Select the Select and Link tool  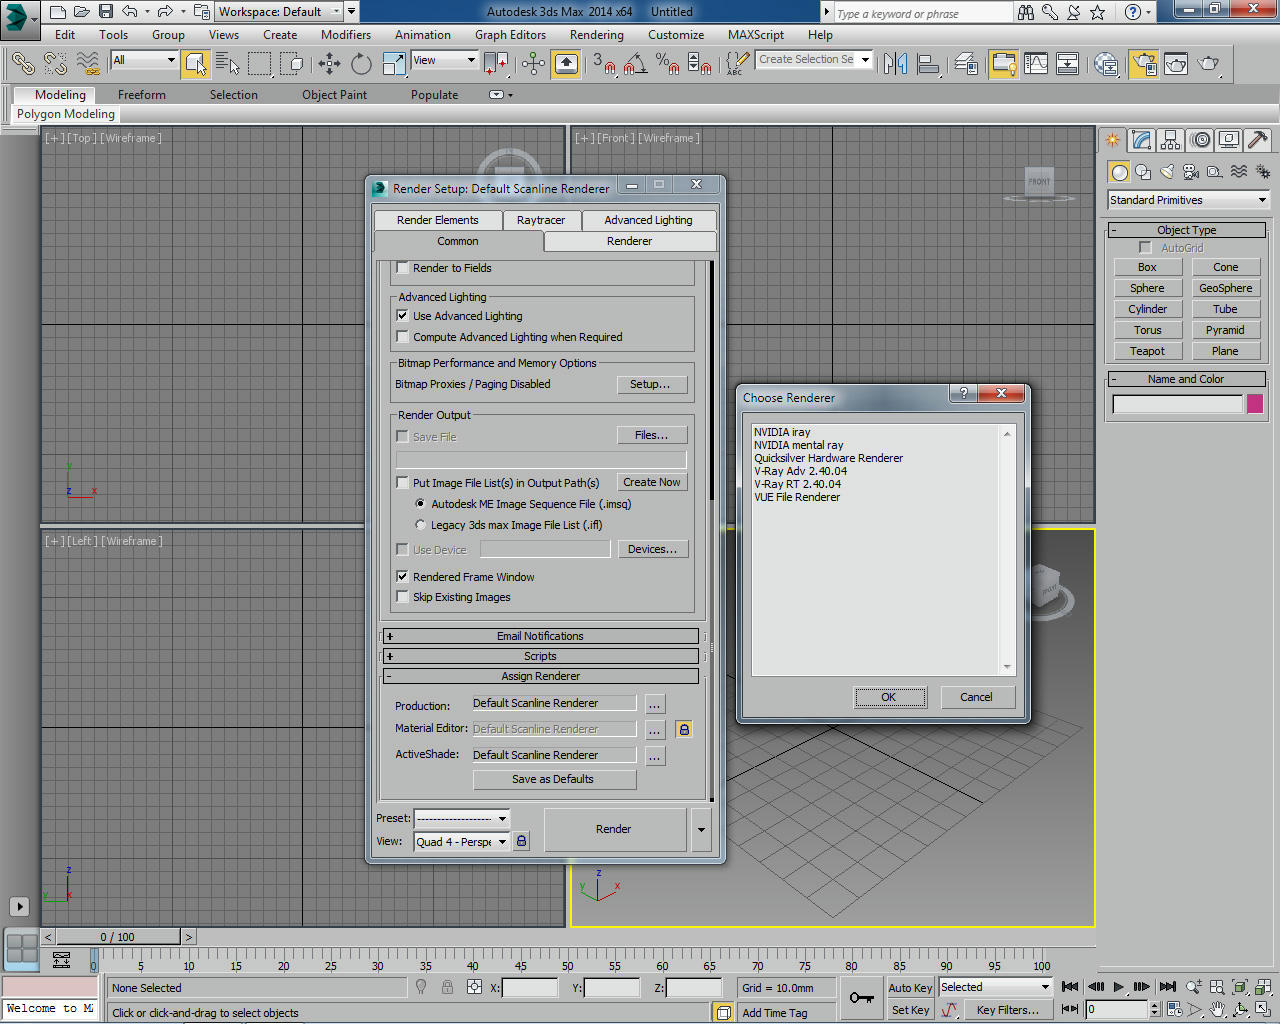point(22,64)
